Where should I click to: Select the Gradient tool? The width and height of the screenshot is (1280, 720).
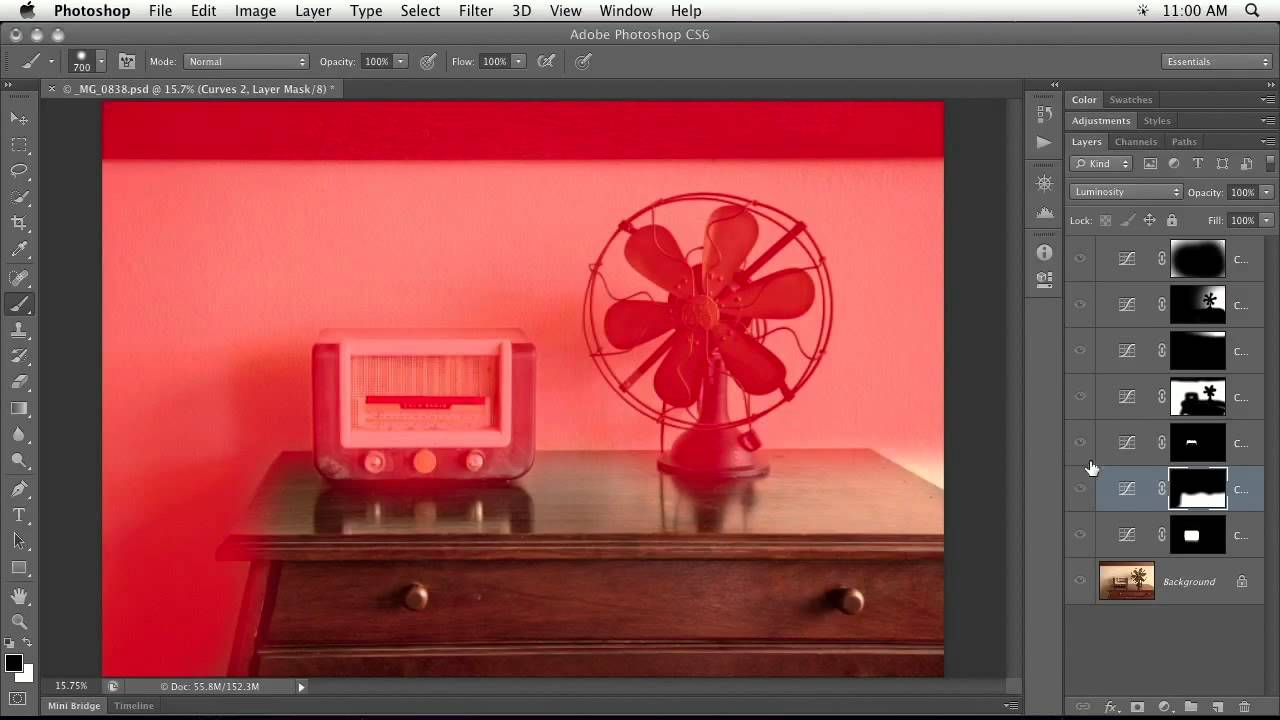coord(19,408)
